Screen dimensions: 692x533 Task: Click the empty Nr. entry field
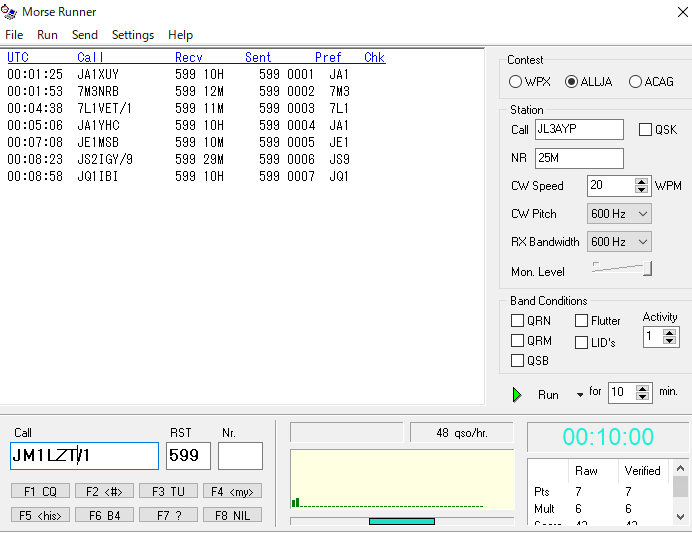[240, 456]
